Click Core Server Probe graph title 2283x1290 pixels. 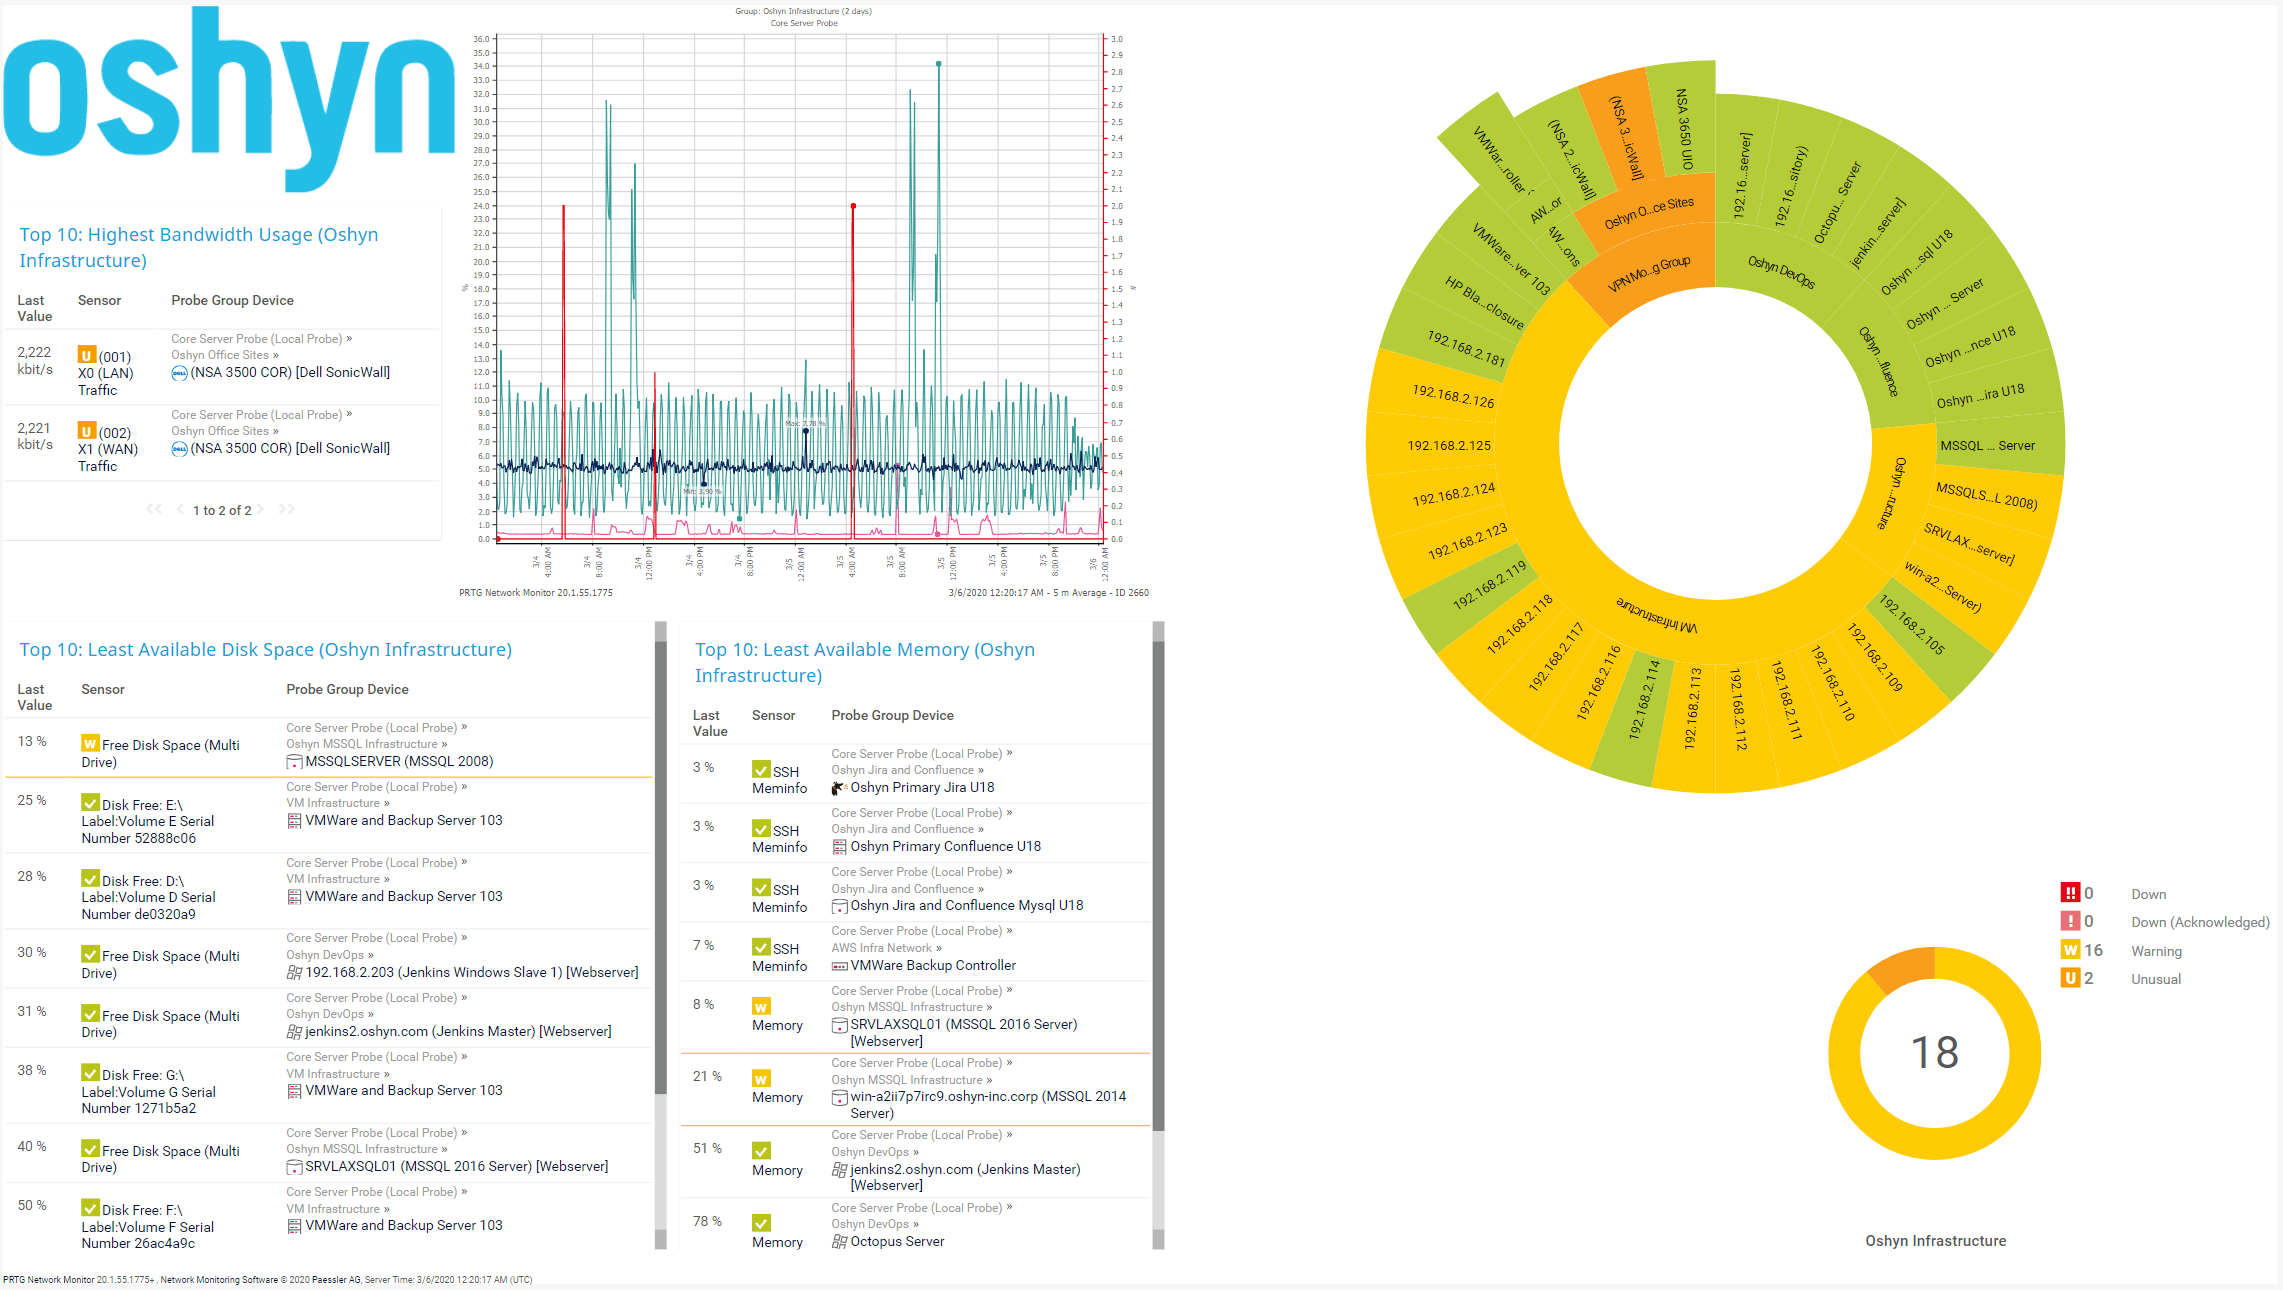tap(804, 23)
